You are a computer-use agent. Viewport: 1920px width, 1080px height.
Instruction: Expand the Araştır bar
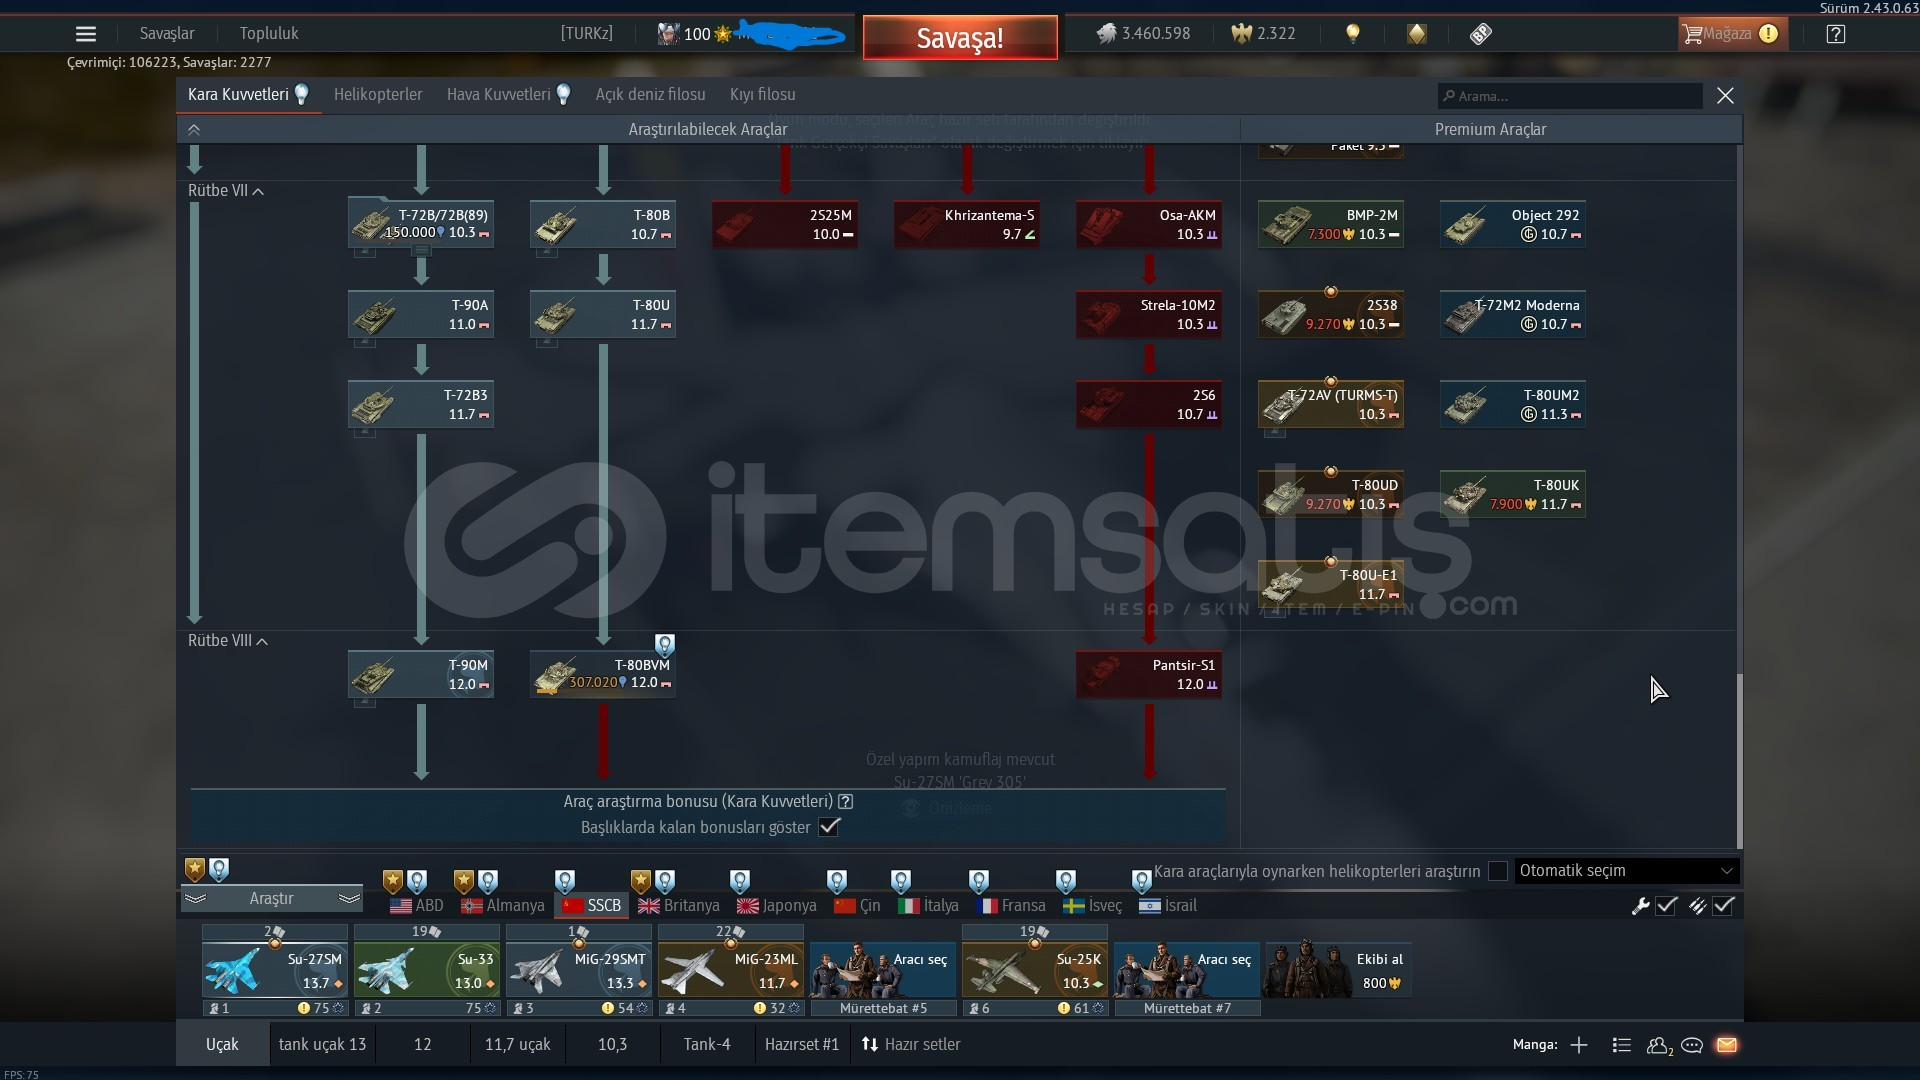tap(271, 899)
